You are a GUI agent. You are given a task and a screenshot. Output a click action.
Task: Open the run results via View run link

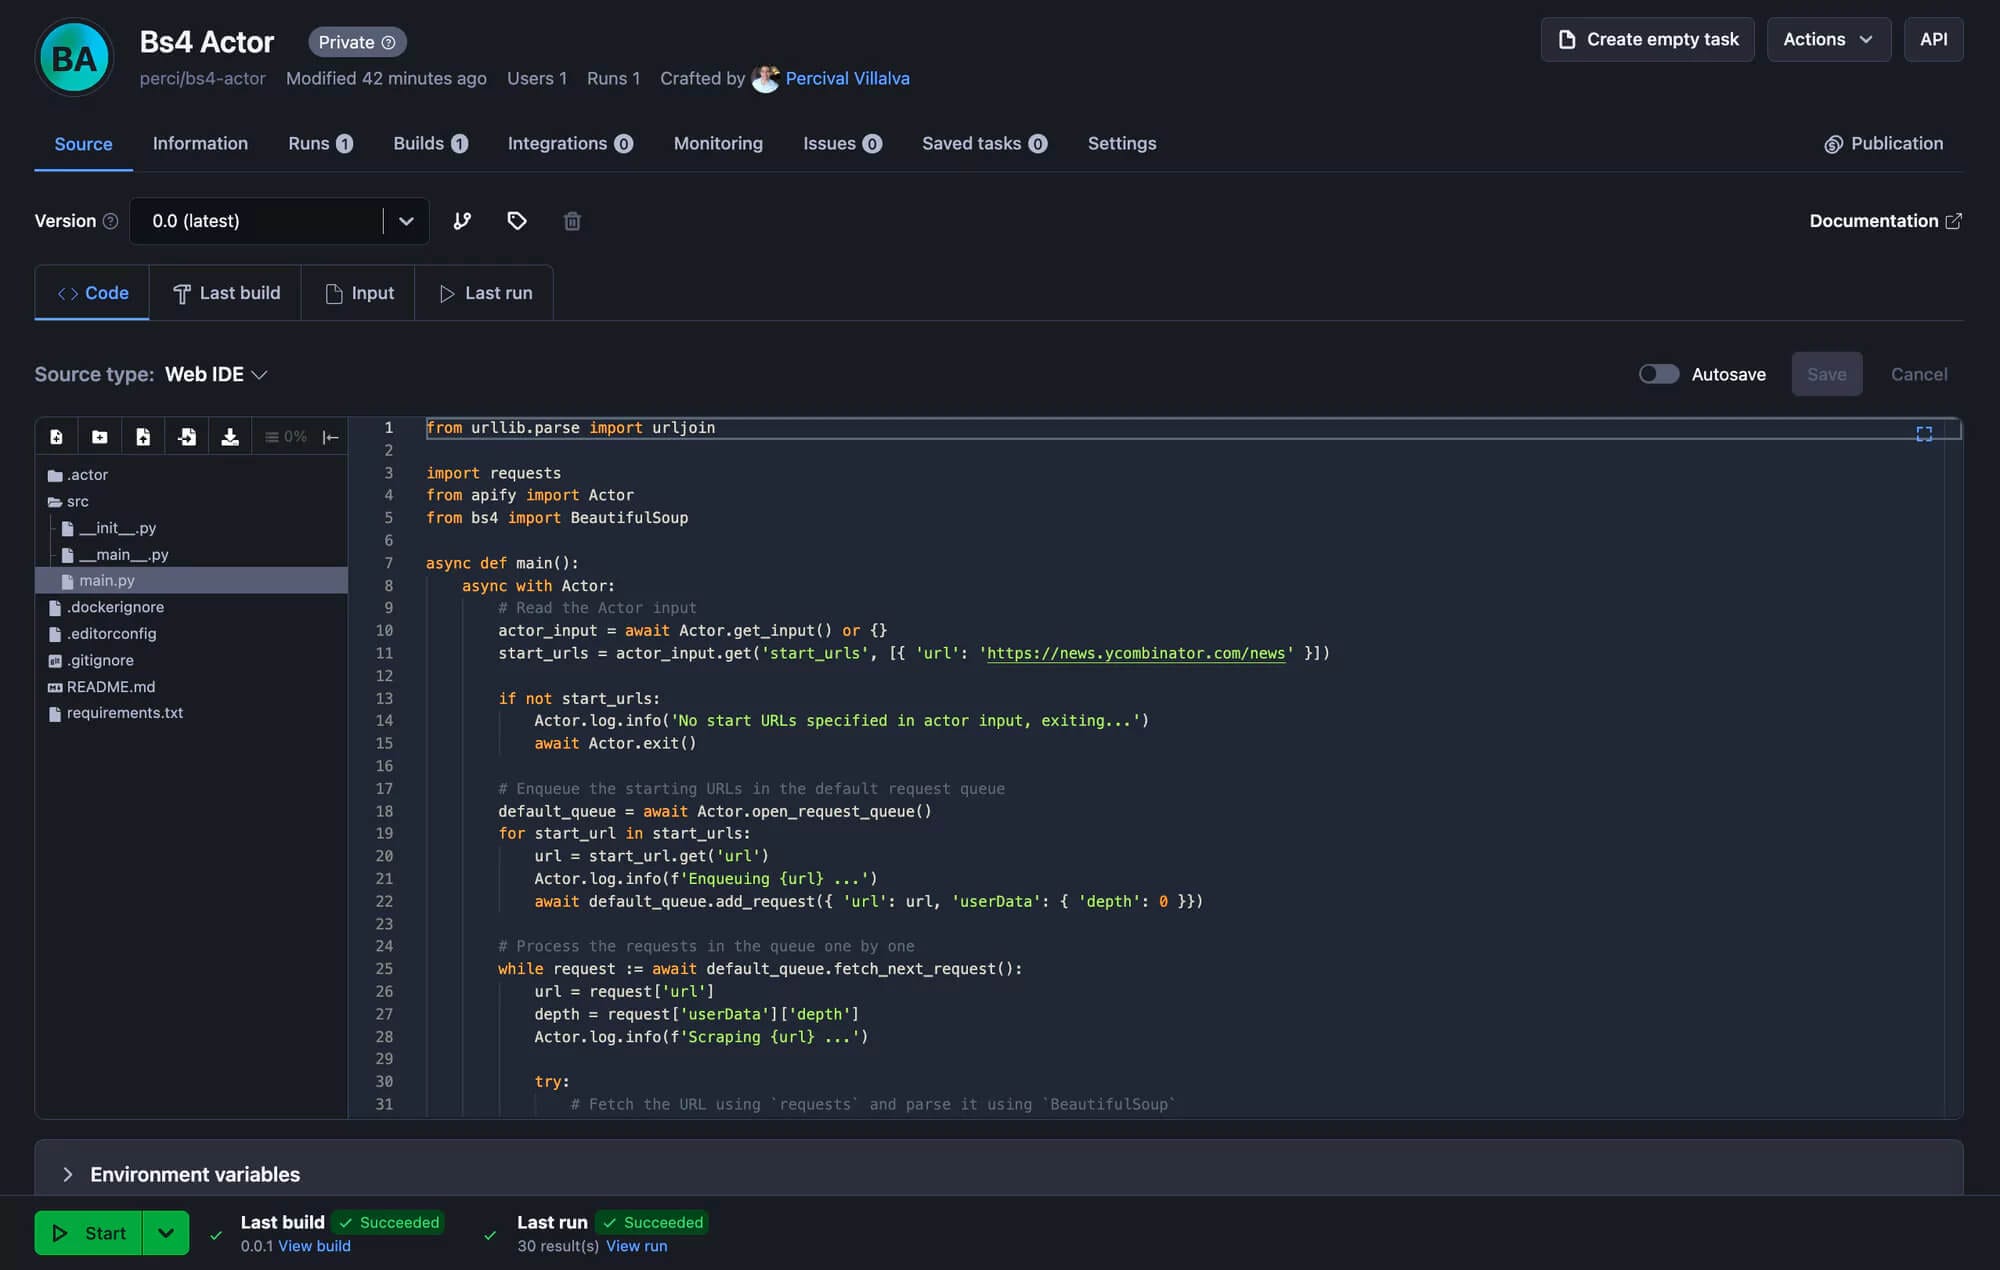tap(636, 1246)
